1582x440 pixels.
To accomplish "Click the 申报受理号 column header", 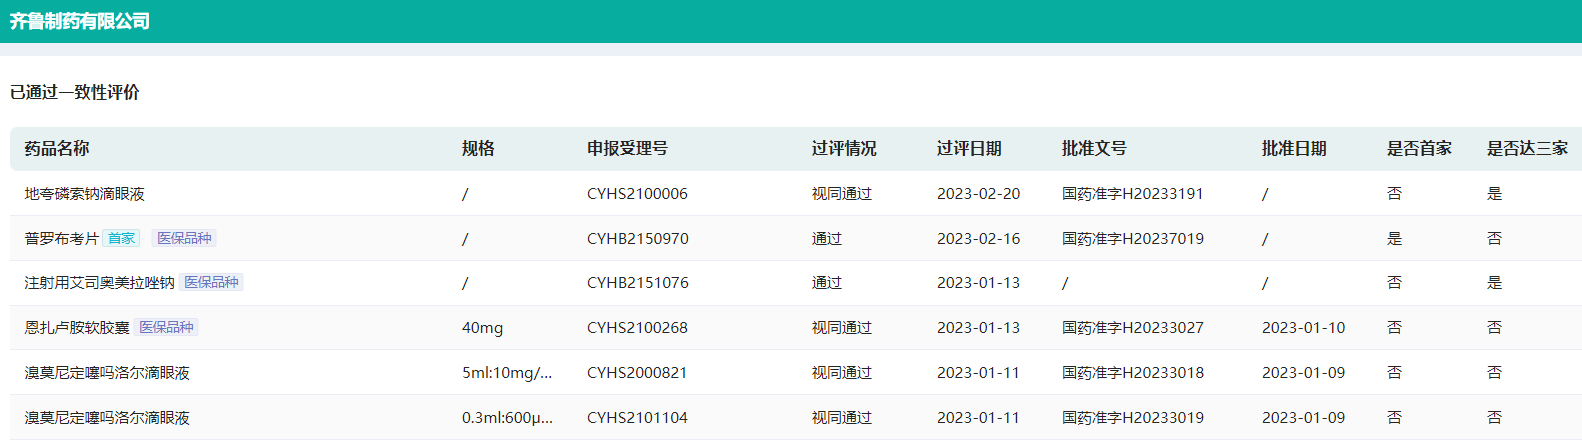I will [x=627, y=148].
